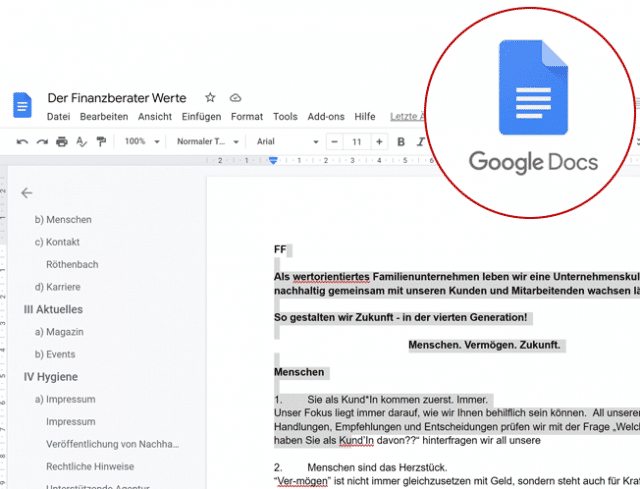
Task: Jump to outline entry Veröffentlichung von Nachha...
Action: pyautogui.click(x=112, y=444)
